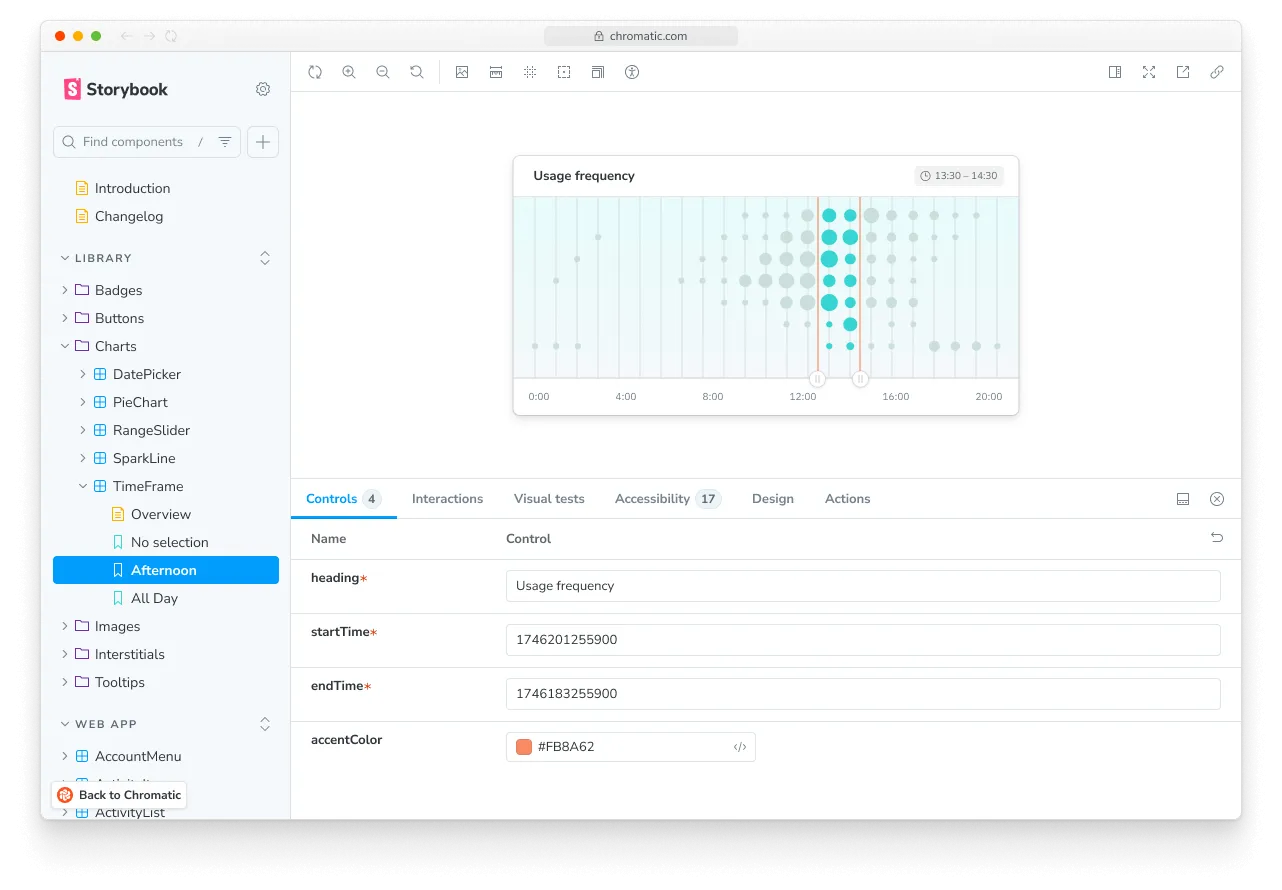Open story in a new tab
The width and height of the screenshot is (1282, 890).
1183,72
